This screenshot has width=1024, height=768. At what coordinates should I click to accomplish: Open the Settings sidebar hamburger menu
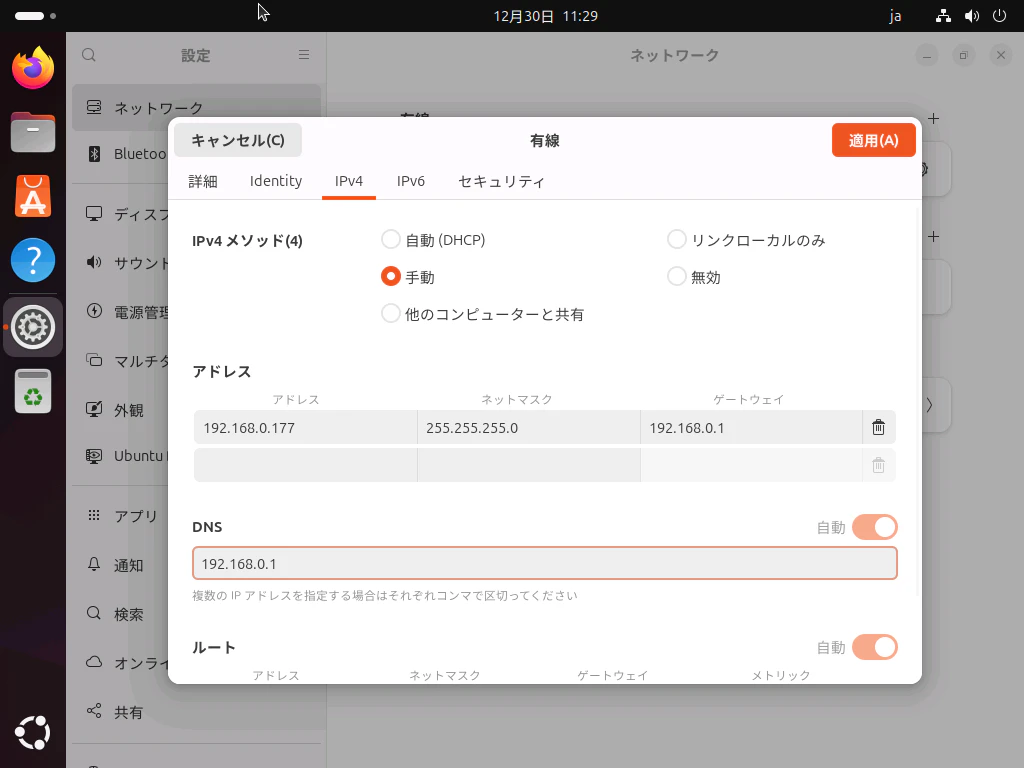(303, 55)
